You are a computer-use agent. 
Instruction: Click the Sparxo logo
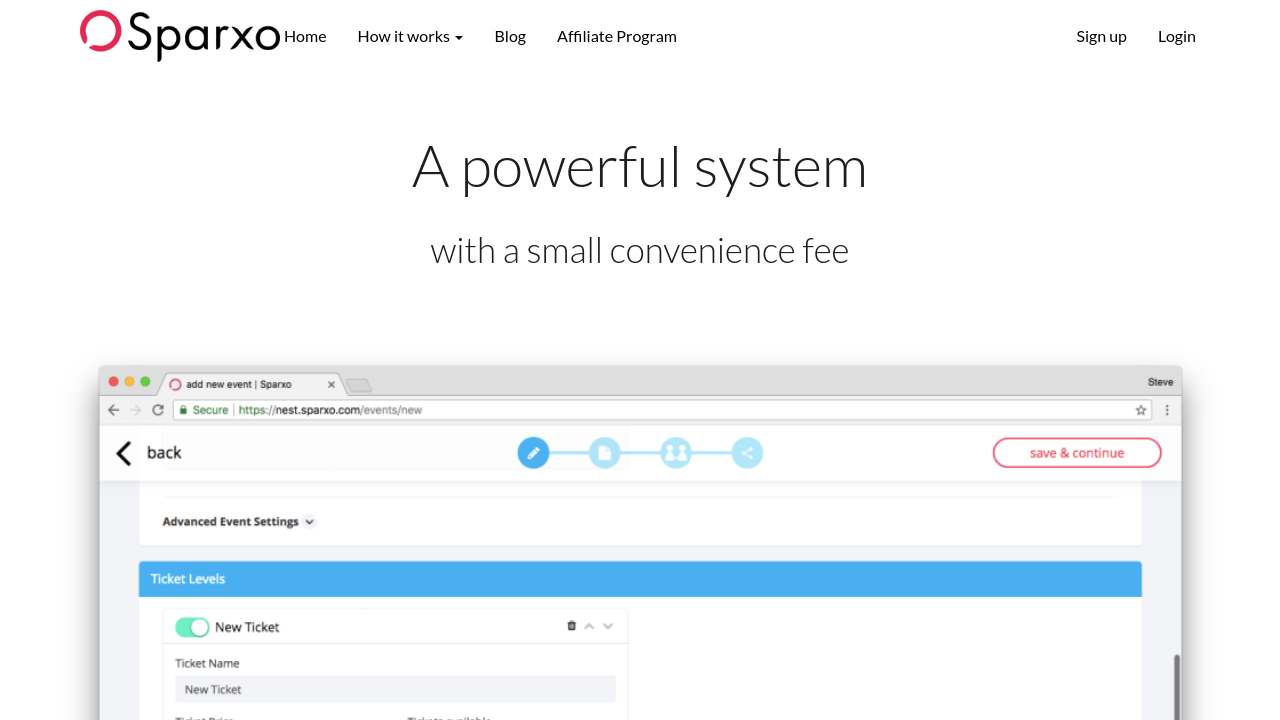180,35
